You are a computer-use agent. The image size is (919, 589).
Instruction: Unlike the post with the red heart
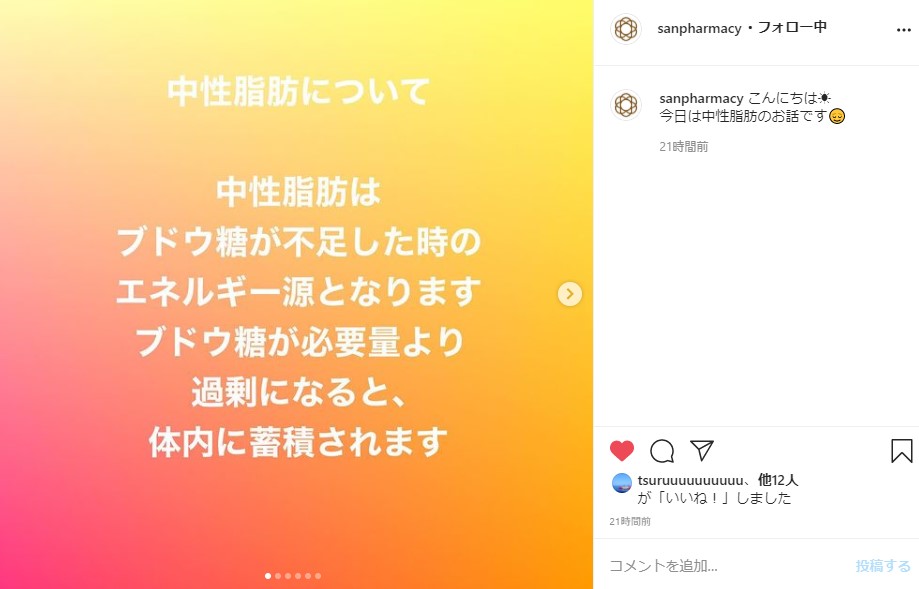622,451
